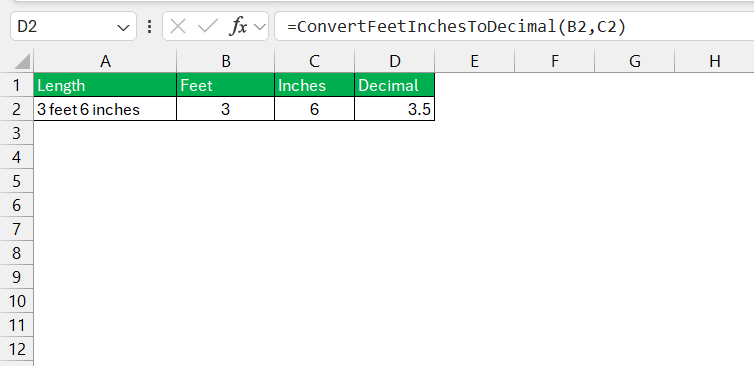754x366 pixels.
Task: Select row 6 header
Action: (x=17, y=205)
